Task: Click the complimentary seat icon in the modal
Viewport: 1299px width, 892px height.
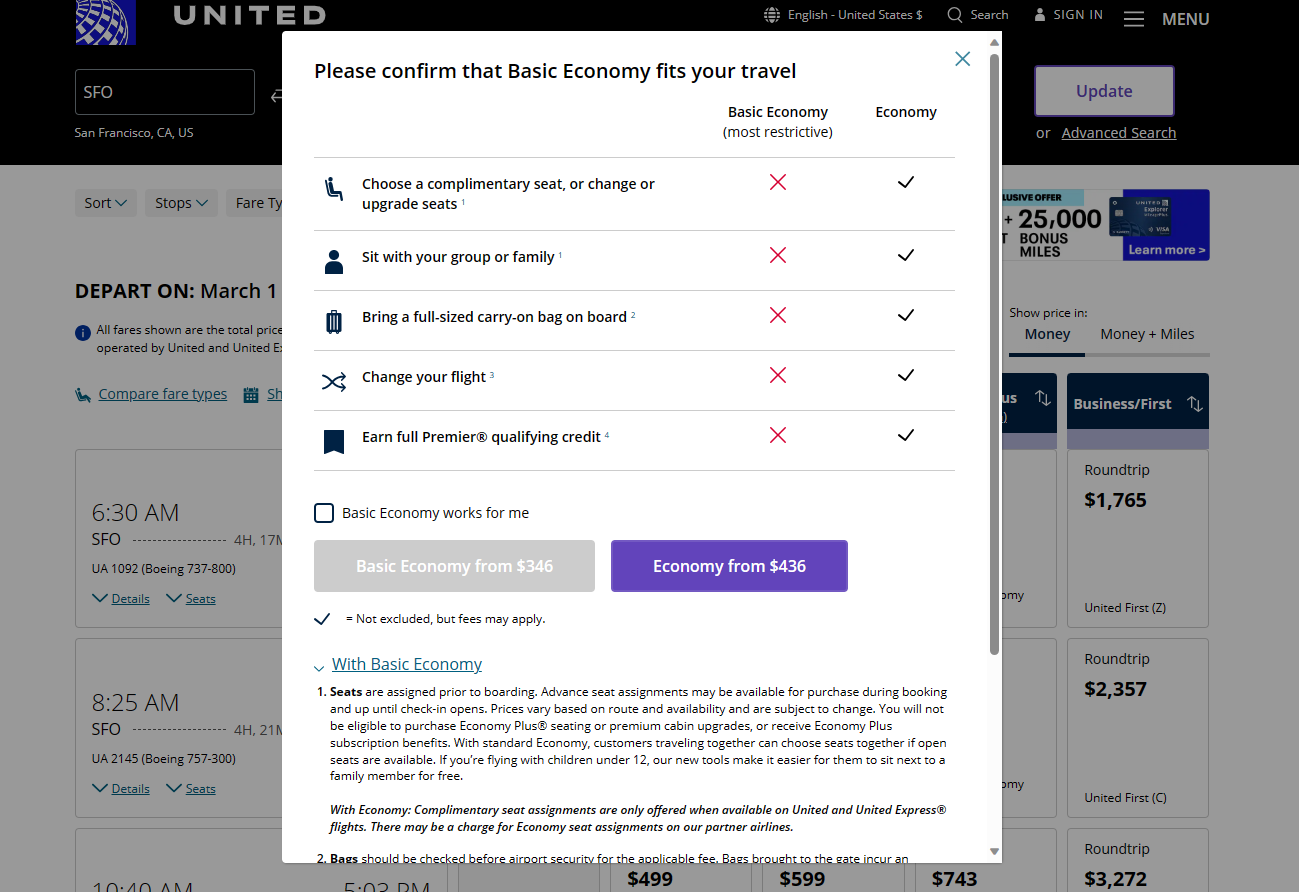Action: [x=333, y=190]
